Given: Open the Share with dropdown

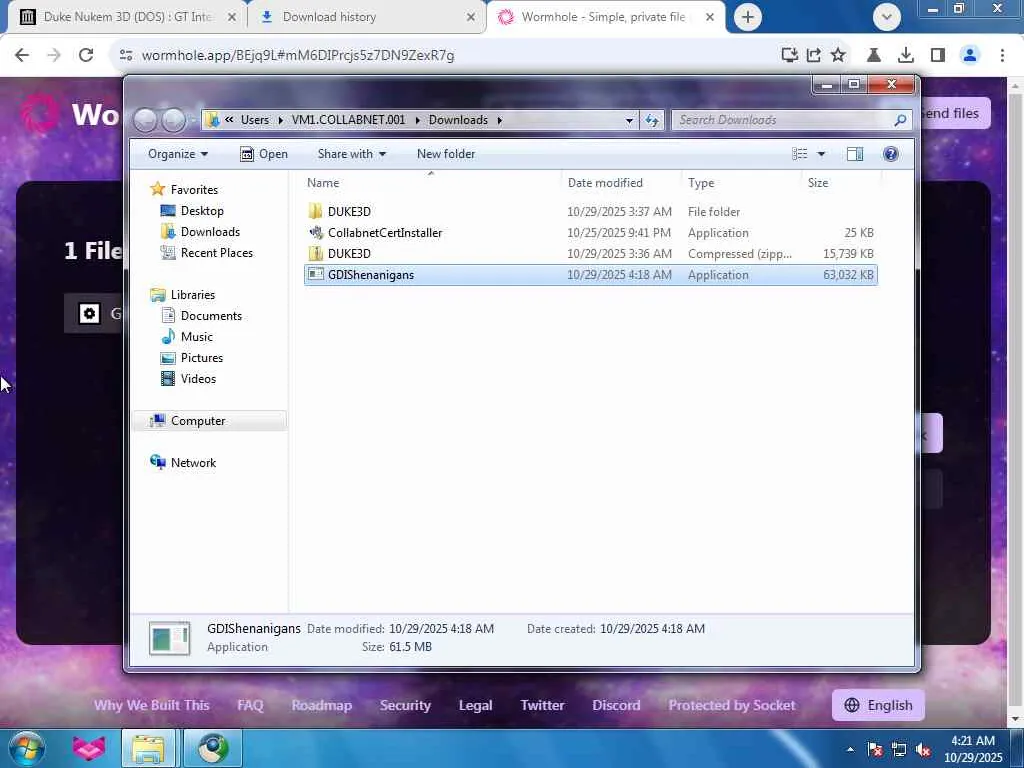Looking at the screenshot, I should (x=351, y=154).
